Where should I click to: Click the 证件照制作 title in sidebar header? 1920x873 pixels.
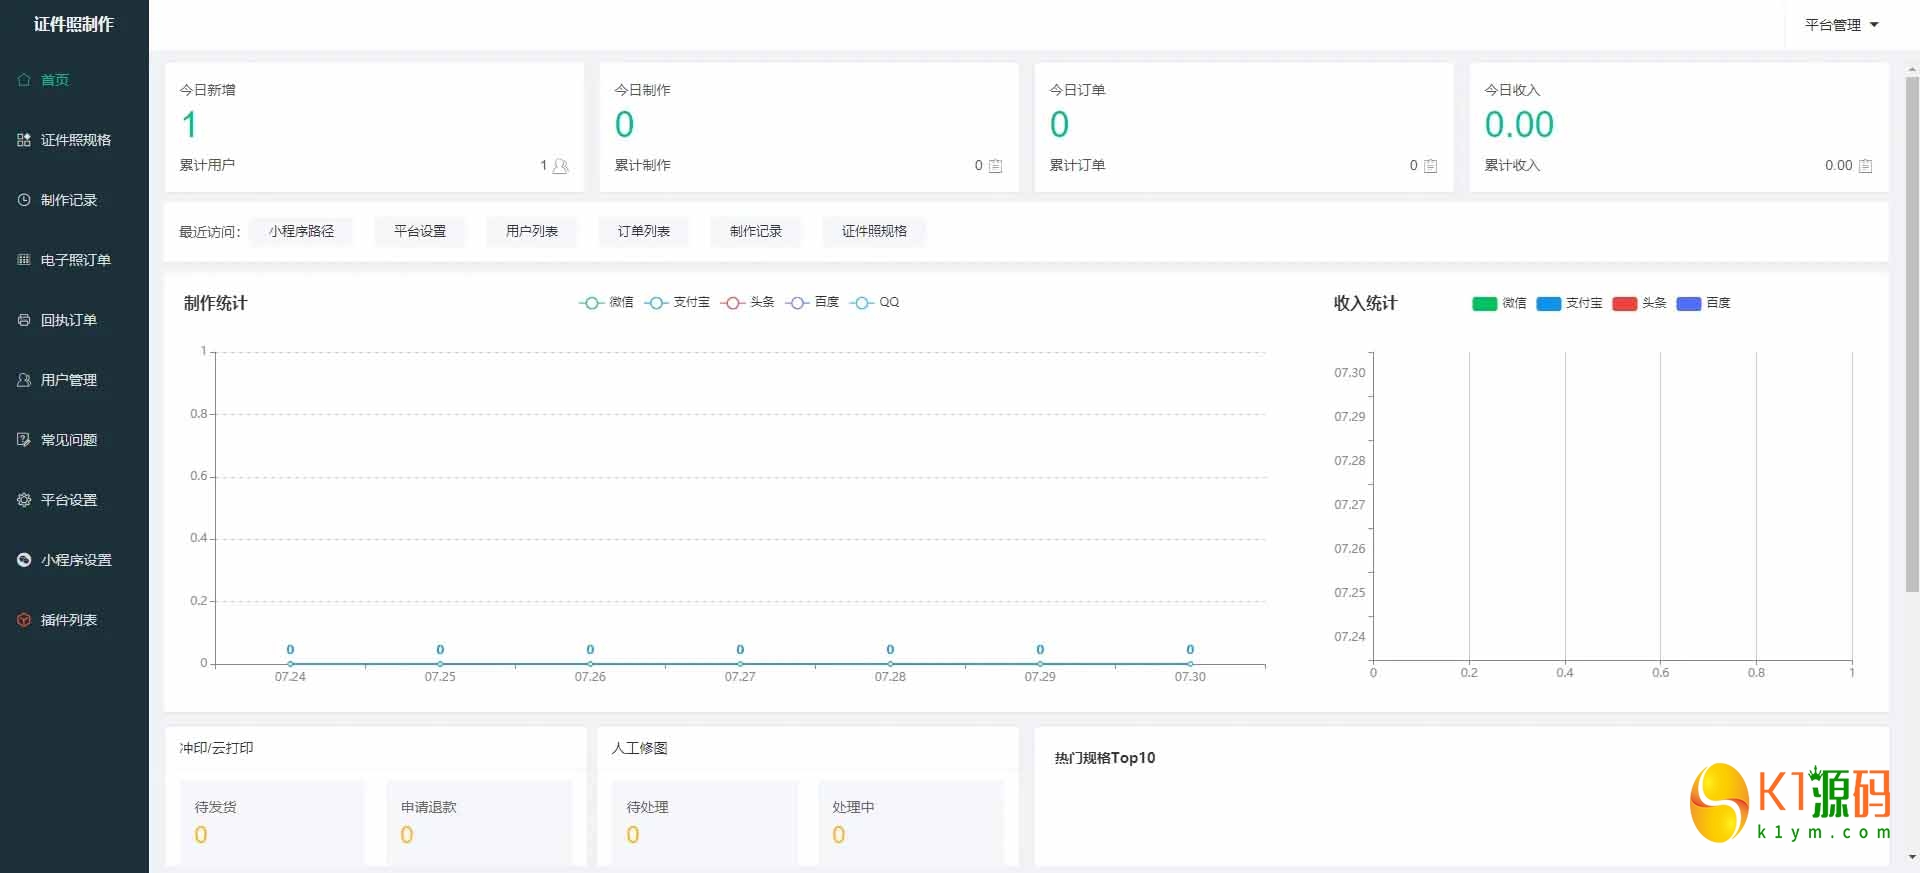pyautogui.click(x=74, y=24)
